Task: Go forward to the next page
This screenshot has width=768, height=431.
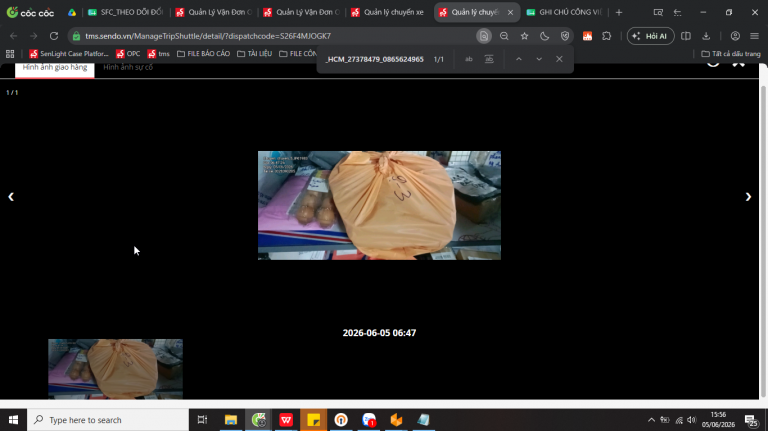Action: [33, 36]
